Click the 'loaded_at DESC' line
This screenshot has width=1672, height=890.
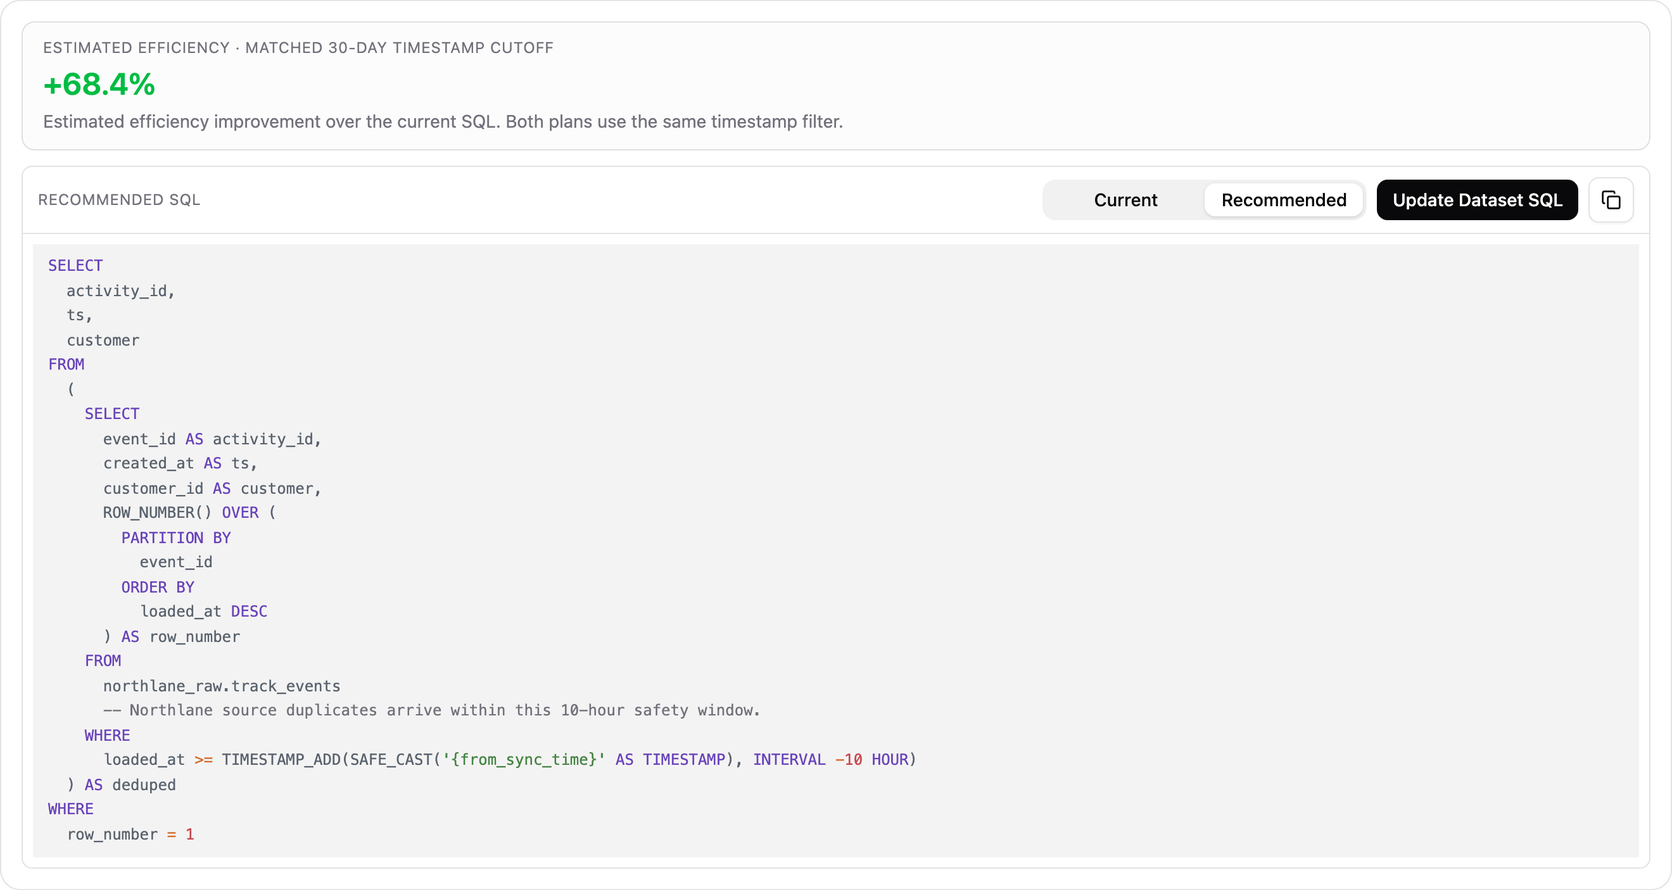point(204,611)
